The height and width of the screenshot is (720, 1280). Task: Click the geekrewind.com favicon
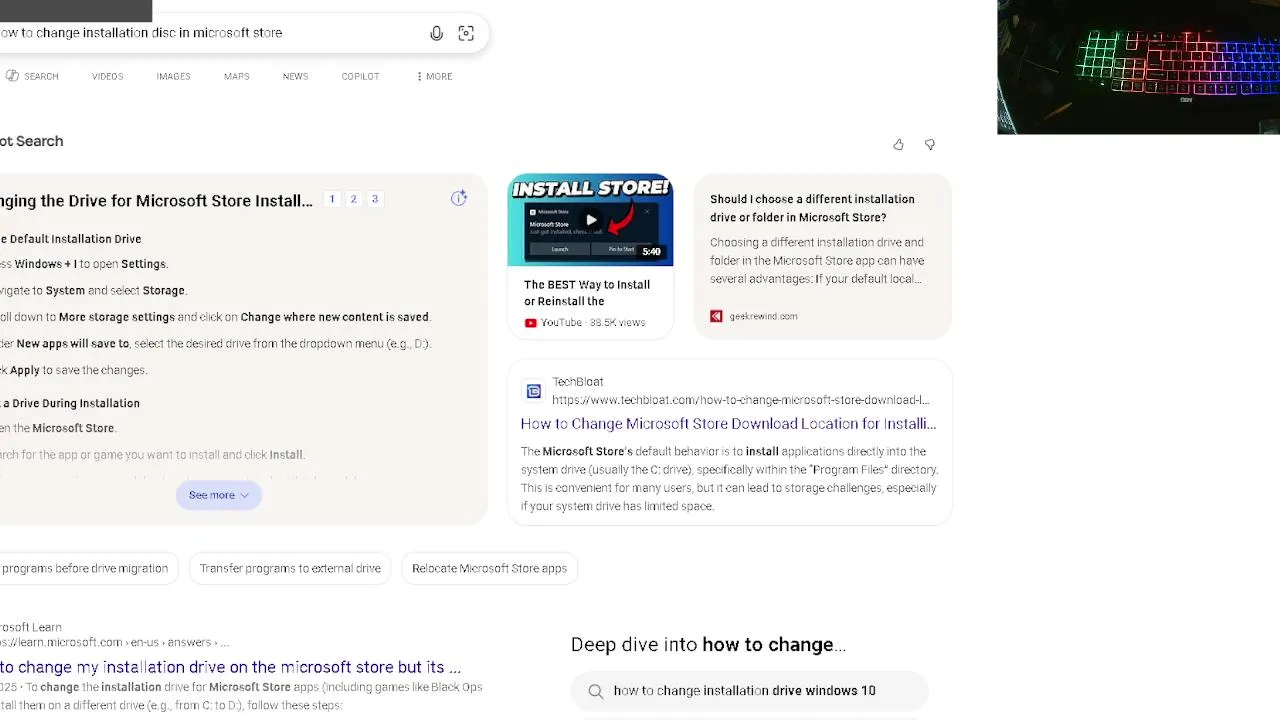click(716, 316)
